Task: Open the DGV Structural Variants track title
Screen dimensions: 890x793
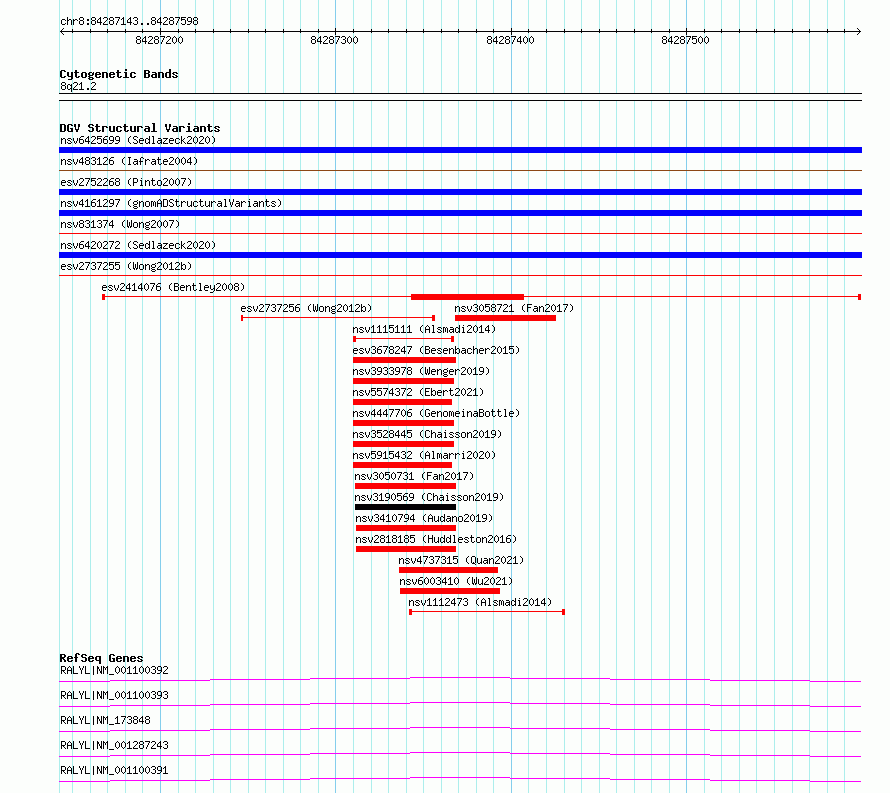Action: pos(140,128)
